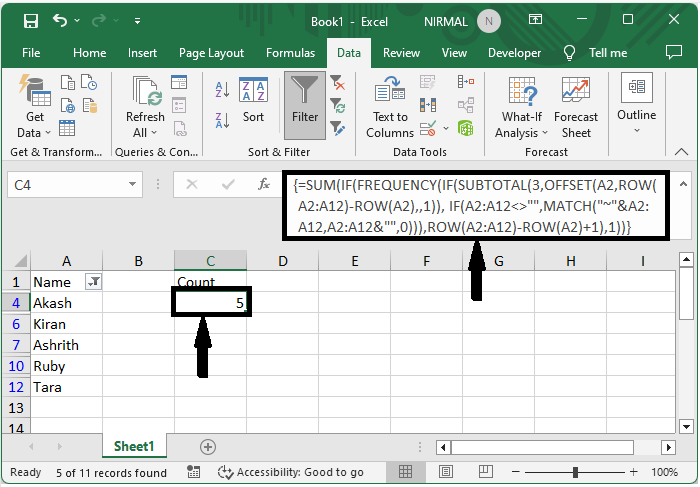Switch to Page Break Preview
The width and height of the screenshot is (700, 487).
pos(485,471)
